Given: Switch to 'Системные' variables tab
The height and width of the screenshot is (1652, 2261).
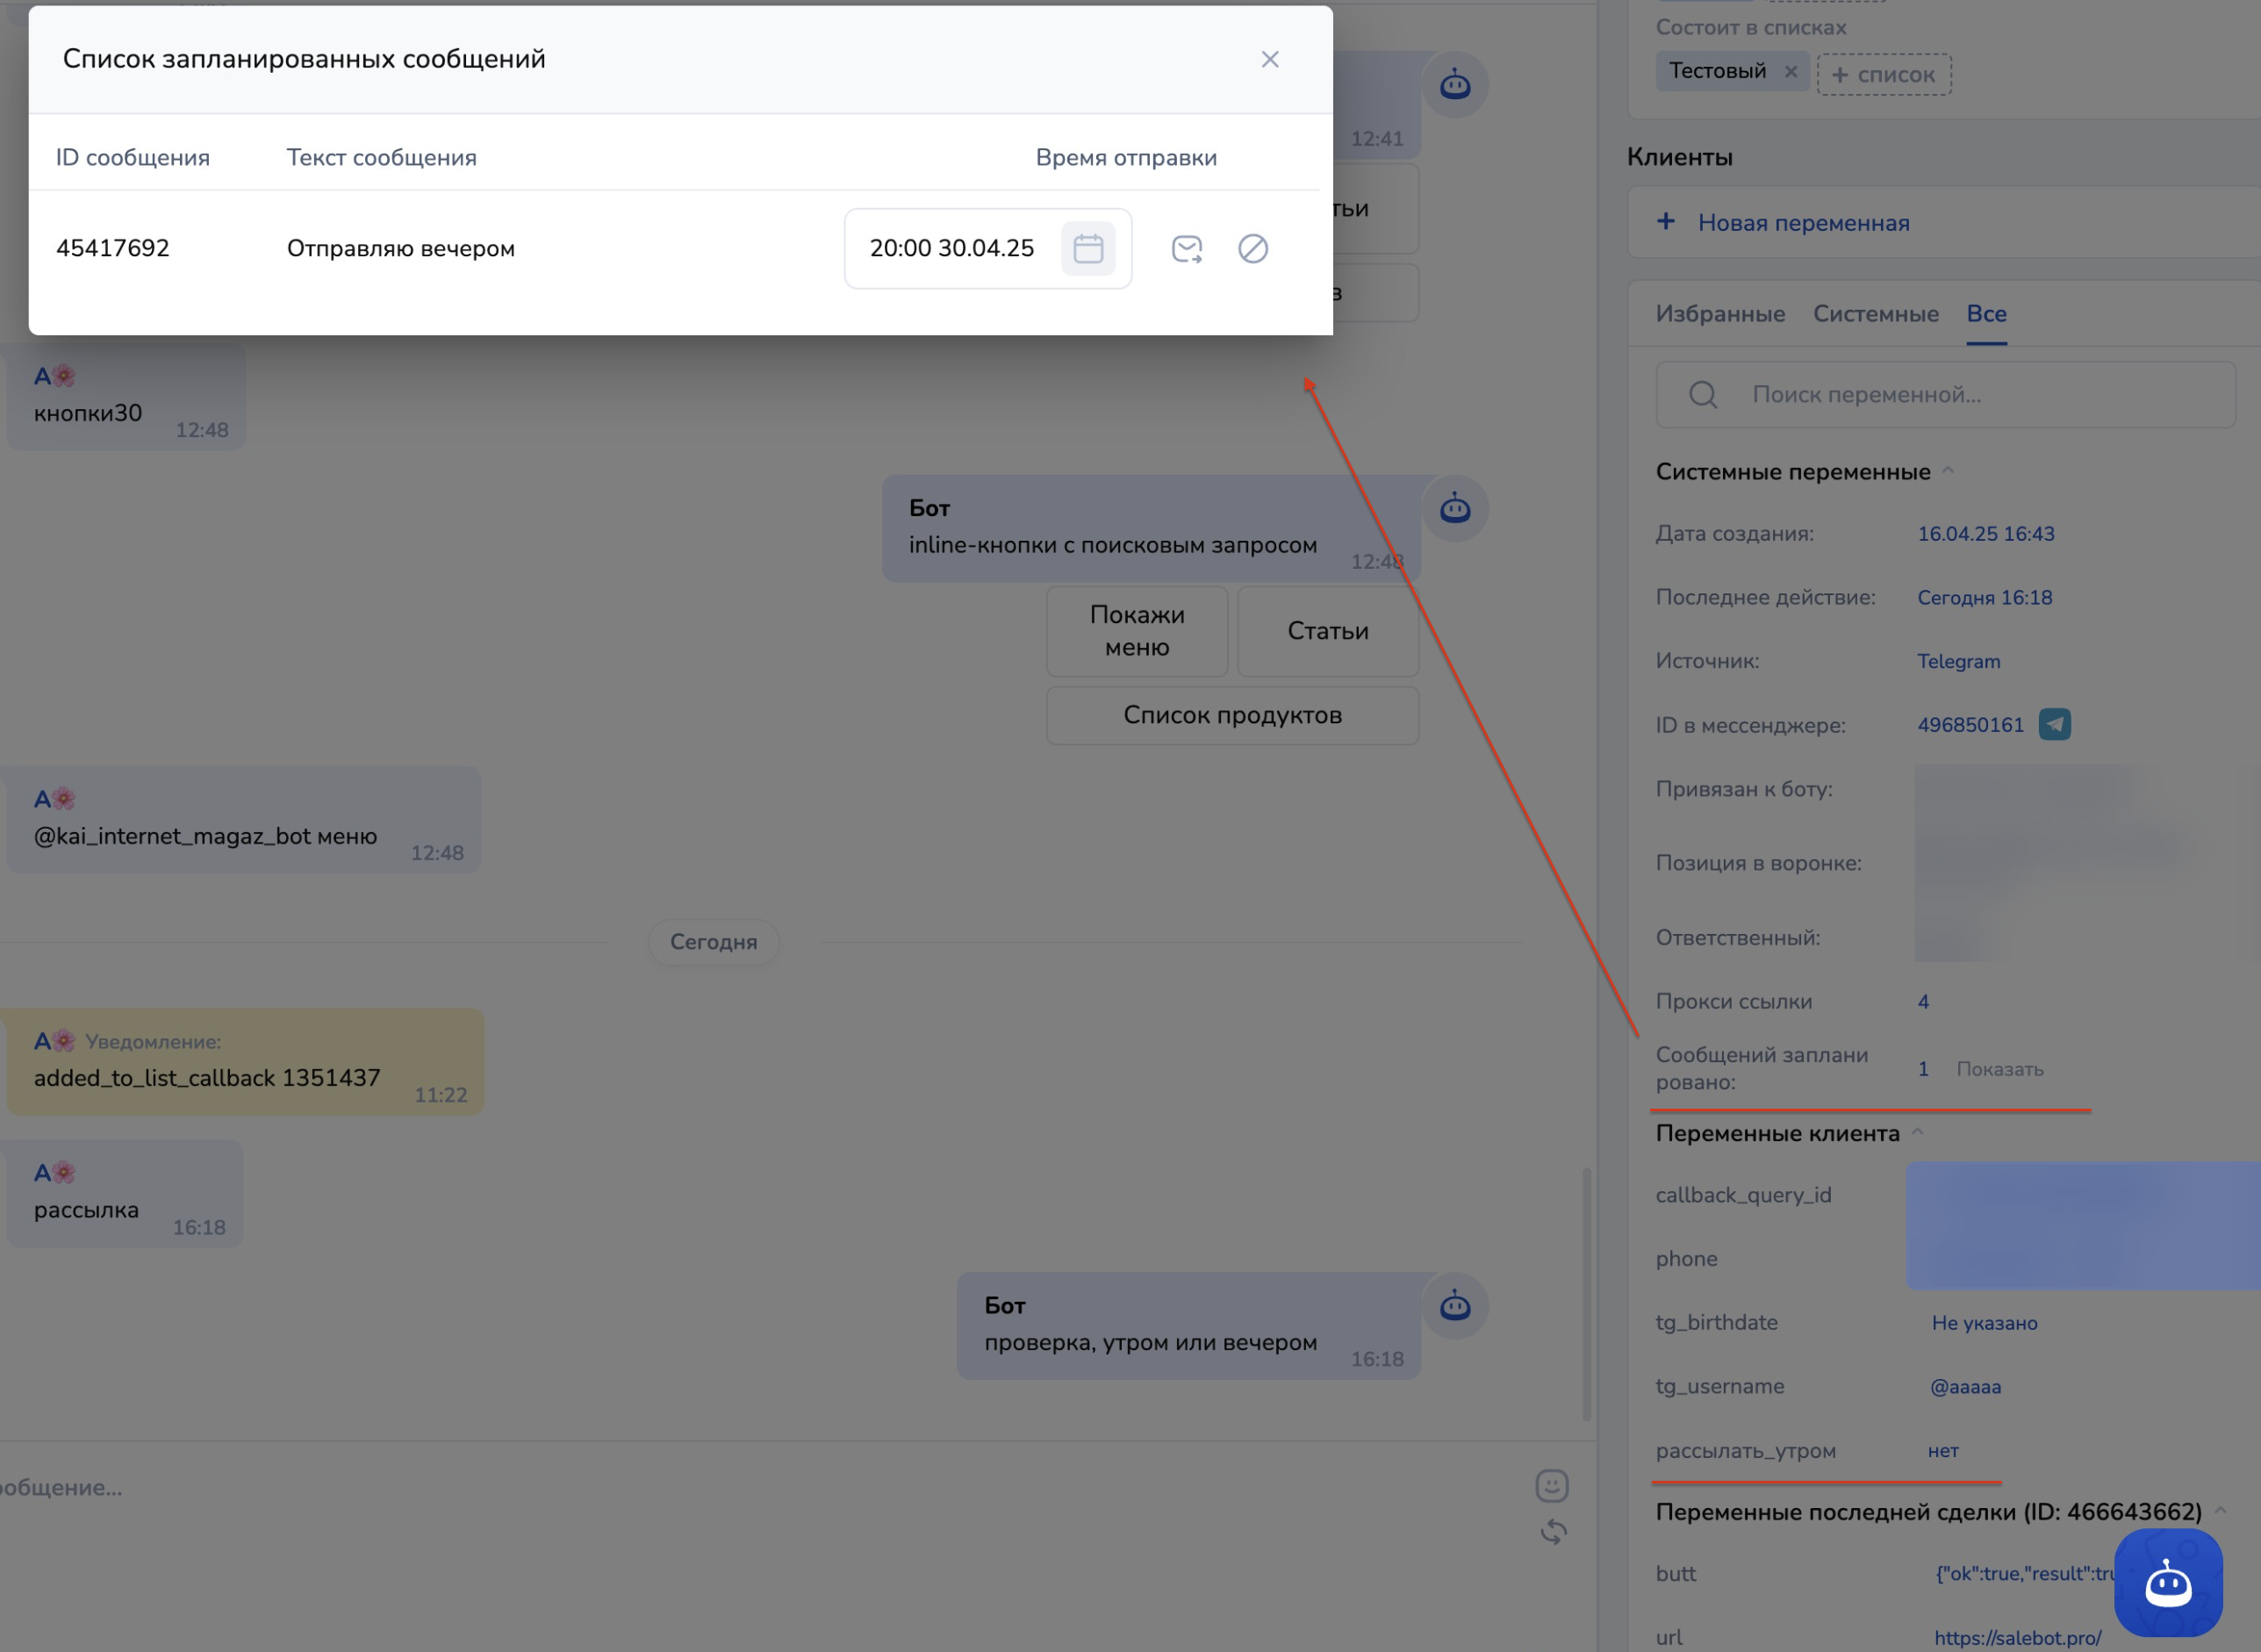Looking at the screenshot, I should click(1875, 314).
